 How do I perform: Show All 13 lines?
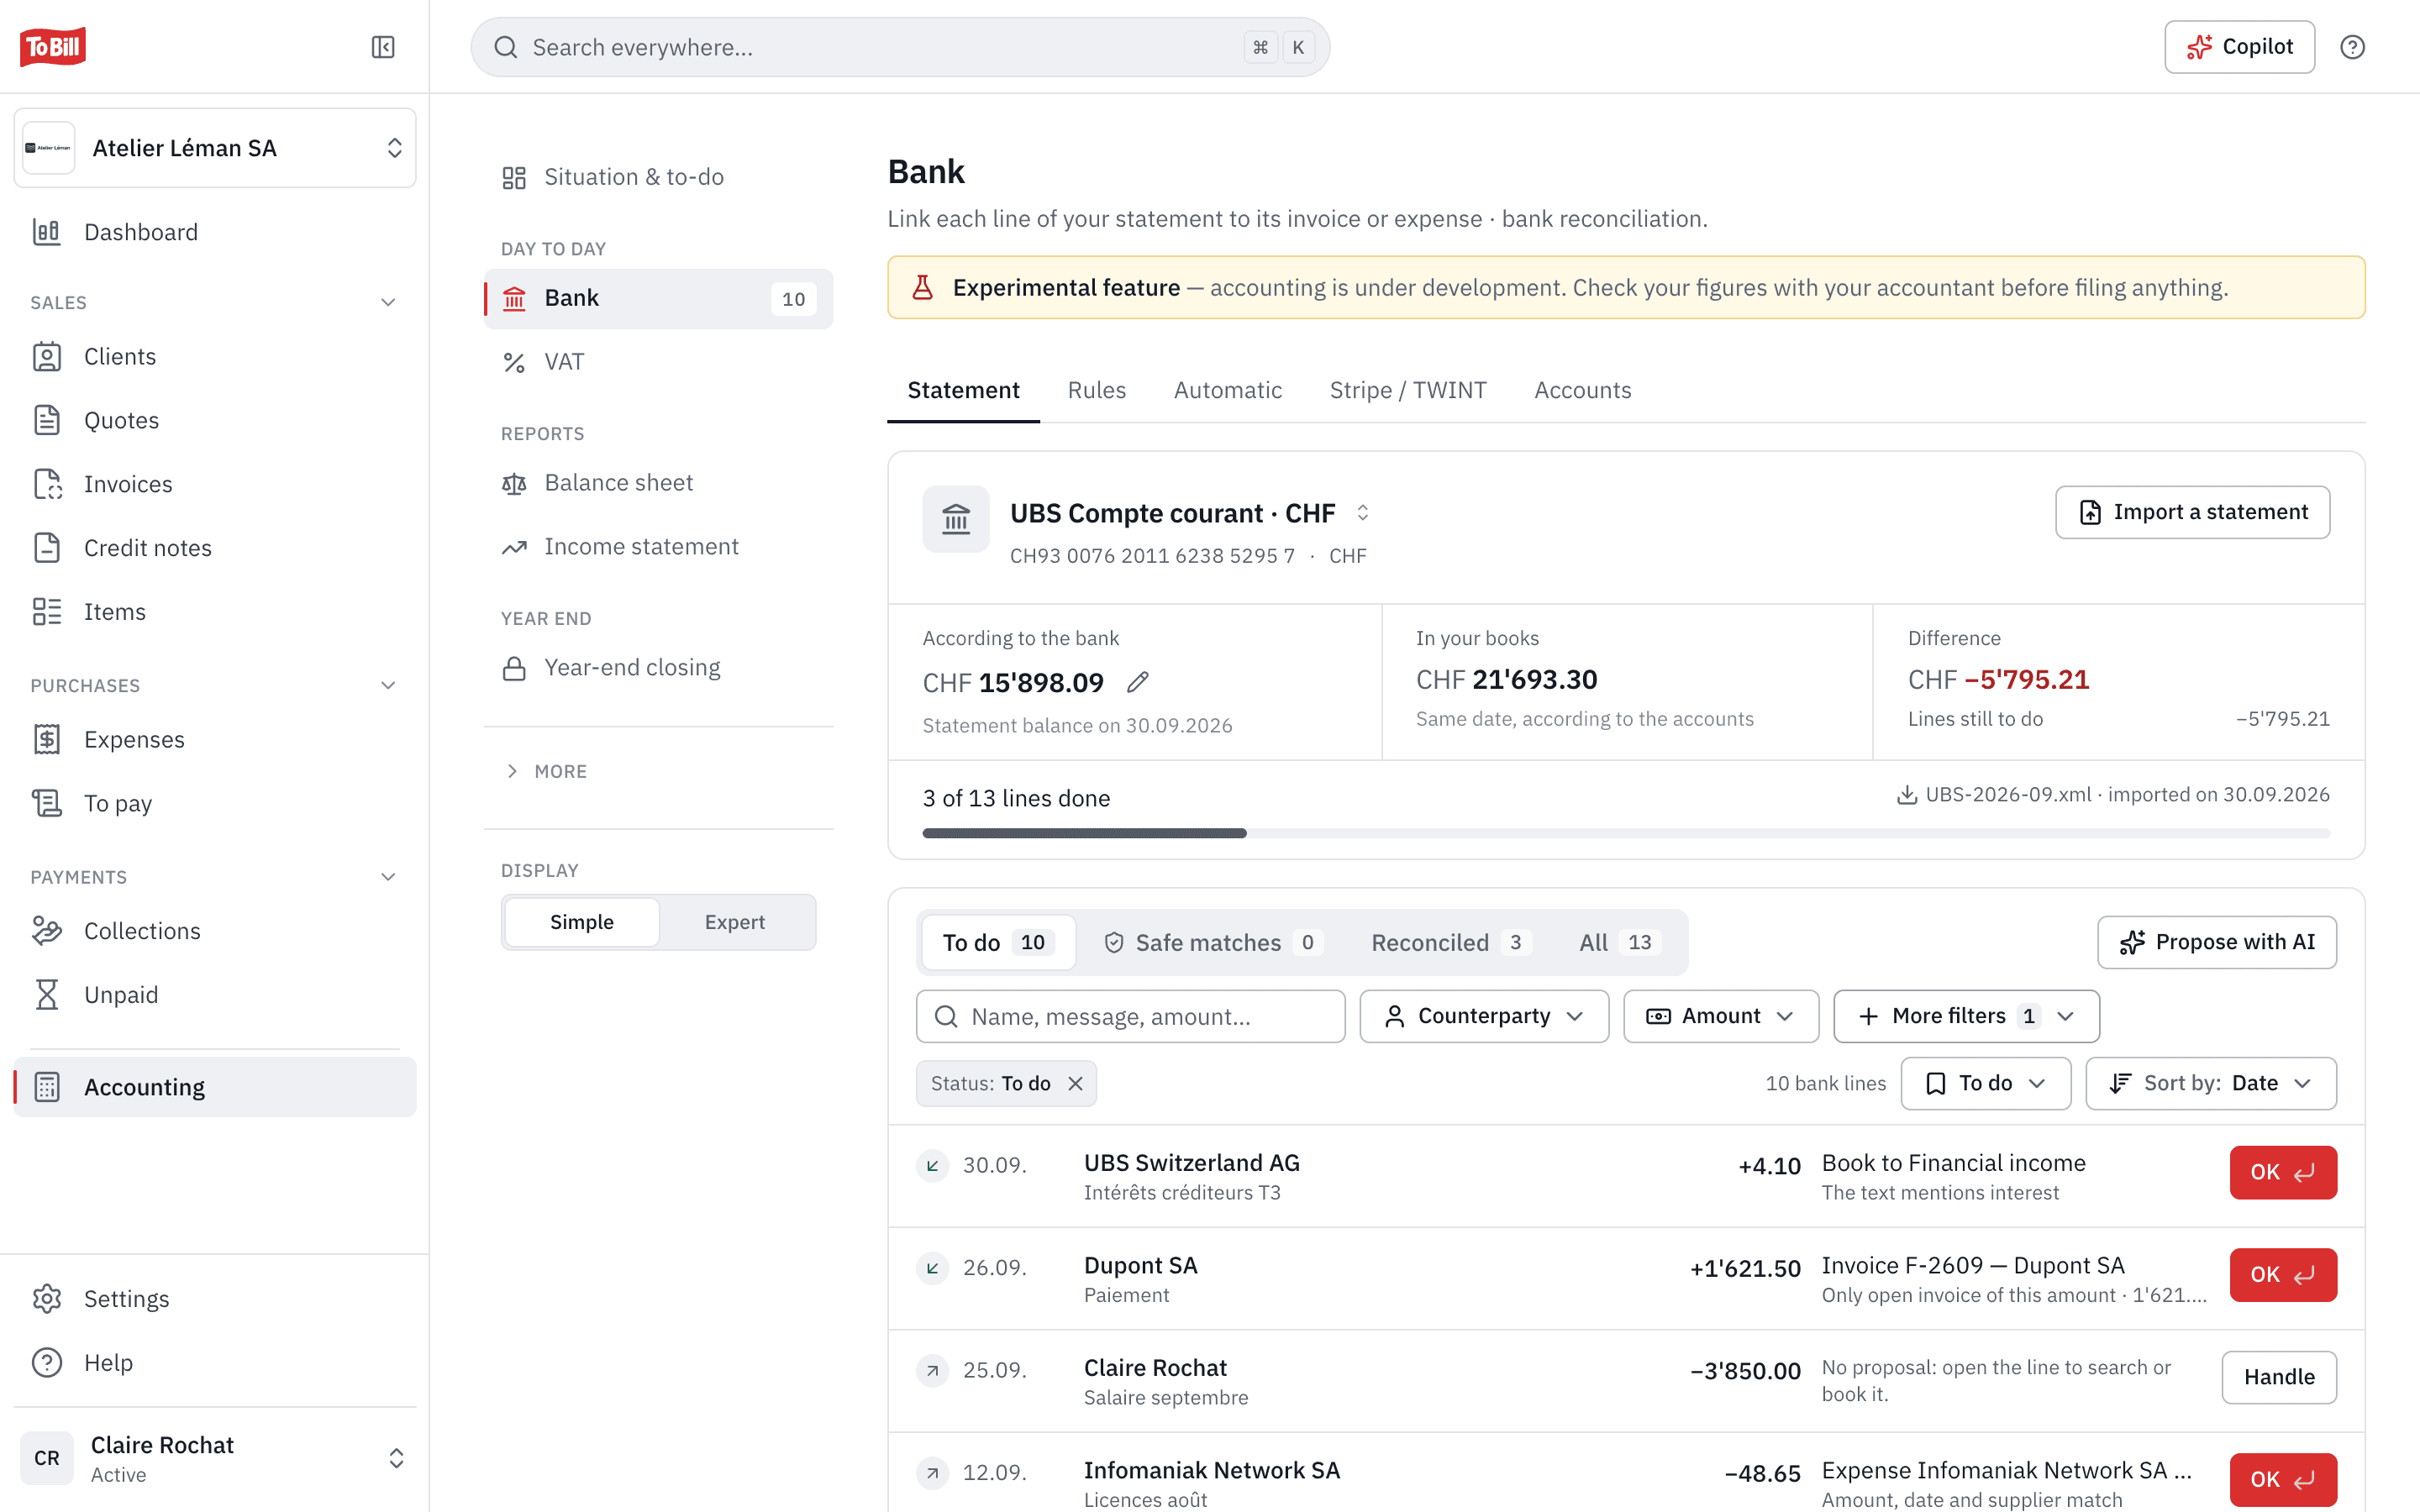click(x=1620, y=942)
